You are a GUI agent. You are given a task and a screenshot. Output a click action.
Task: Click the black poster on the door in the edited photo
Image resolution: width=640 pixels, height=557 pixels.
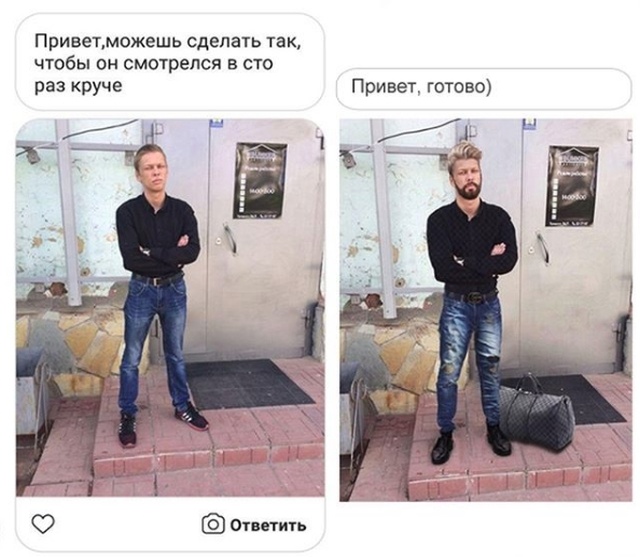point(572,186)
